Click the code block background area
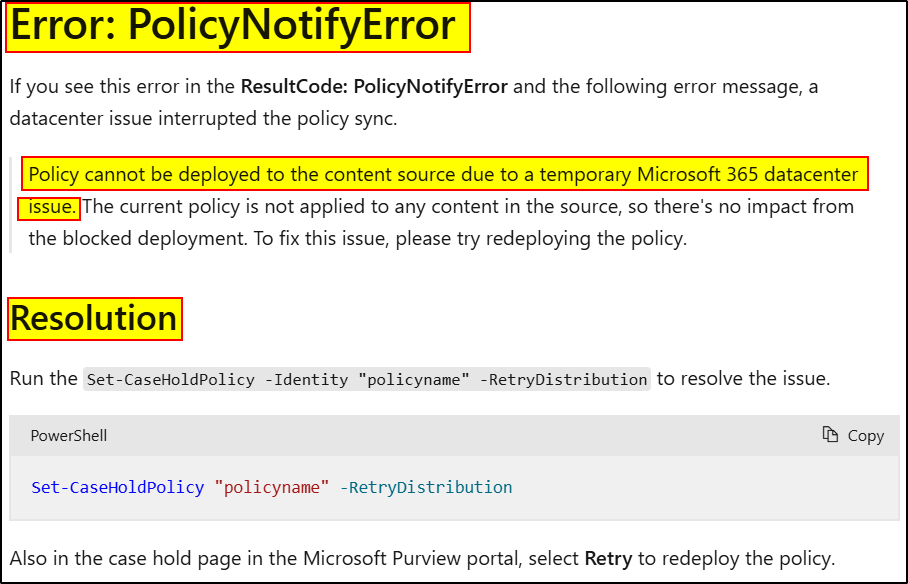This screenshot has width=908, height=584. pyautogui.click(x=600, y=487)
